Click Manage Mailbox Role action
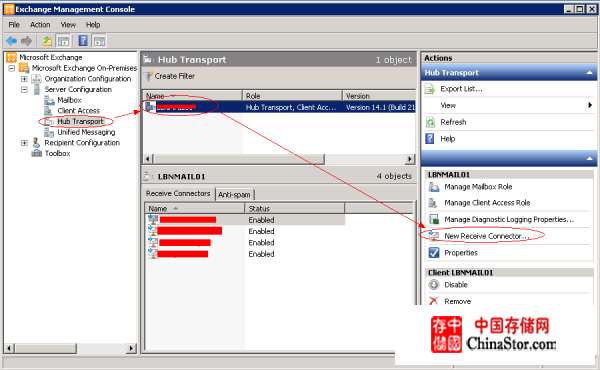 [478, 187]
